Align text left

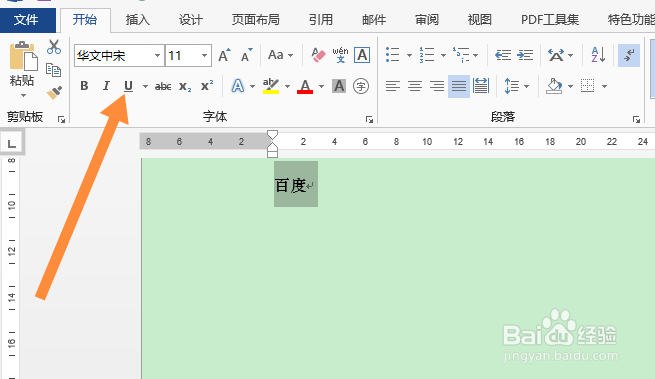point(393,86)
